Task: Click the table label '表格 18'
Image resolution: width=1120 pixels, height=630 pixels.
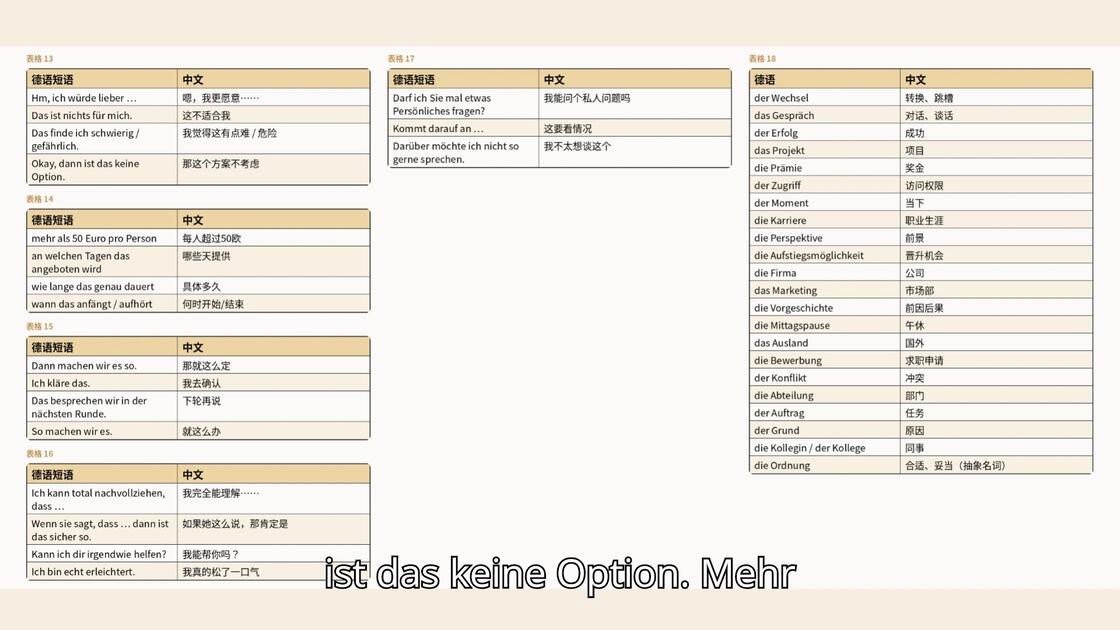Action: (x=762, y=59)
